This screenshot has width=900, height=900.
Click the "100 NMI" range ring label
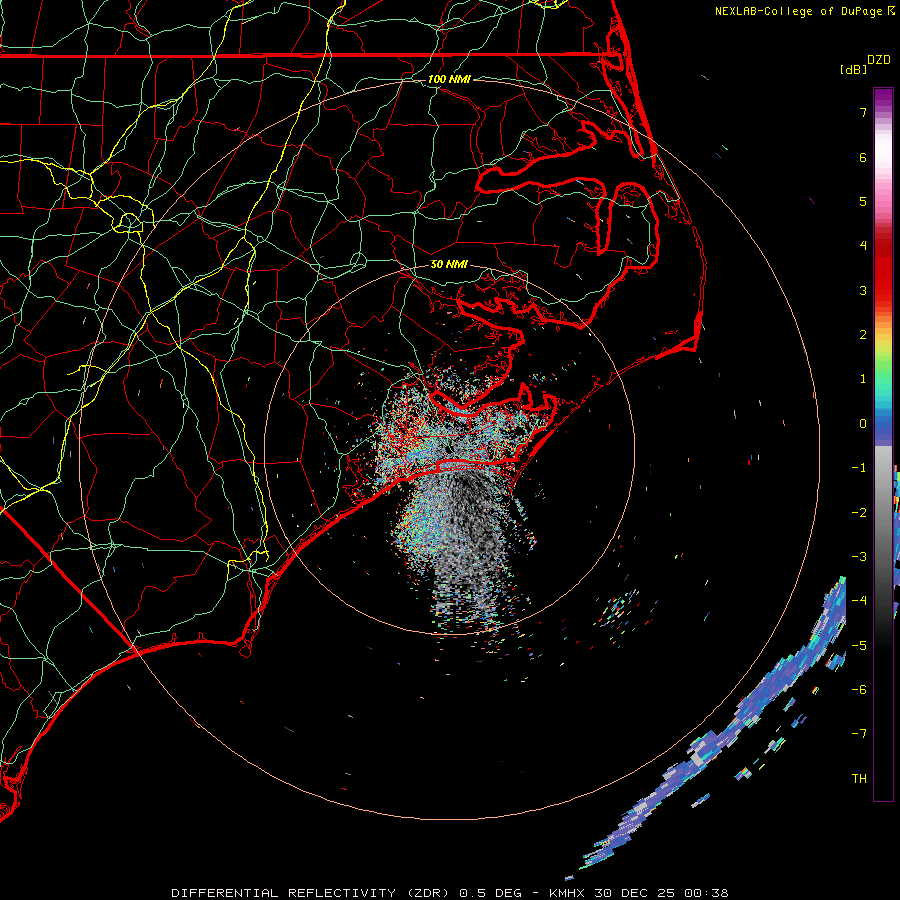(x=449, y=79)
